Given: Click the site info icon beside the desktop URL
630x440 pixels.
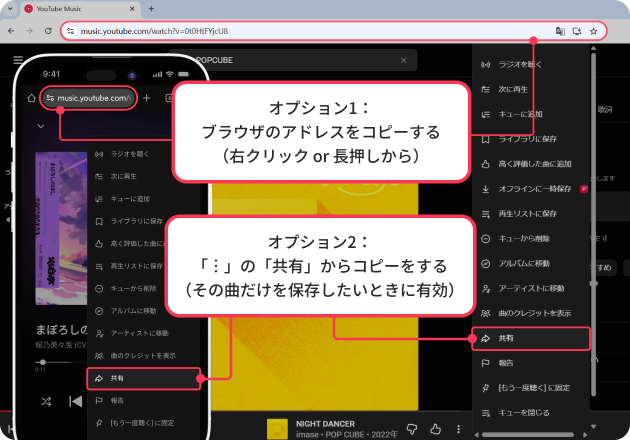Looking at the screenshot, I should pos(69,31).
